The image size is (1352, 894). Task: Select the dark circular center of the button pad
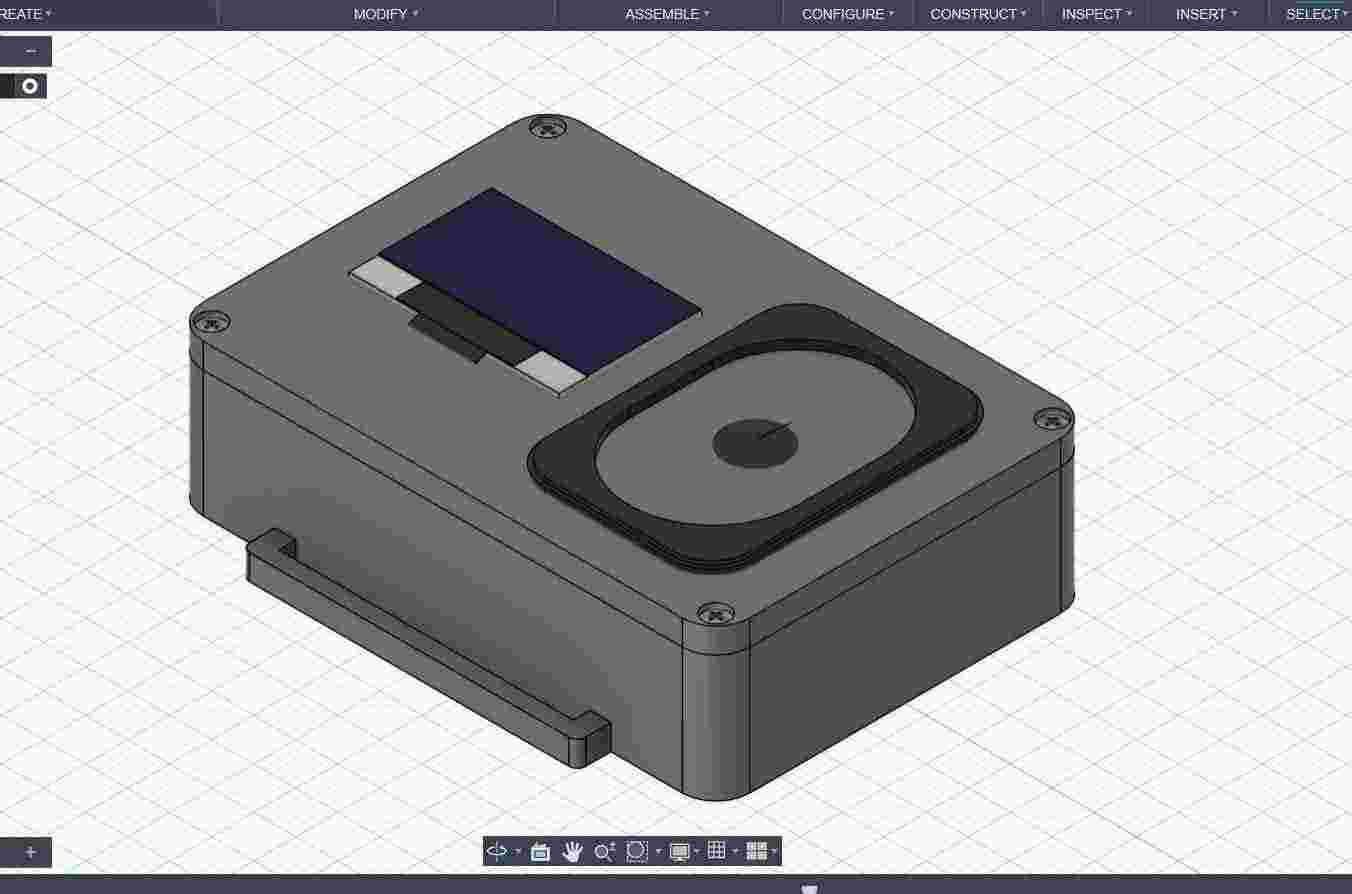click(x=755, y=443)
